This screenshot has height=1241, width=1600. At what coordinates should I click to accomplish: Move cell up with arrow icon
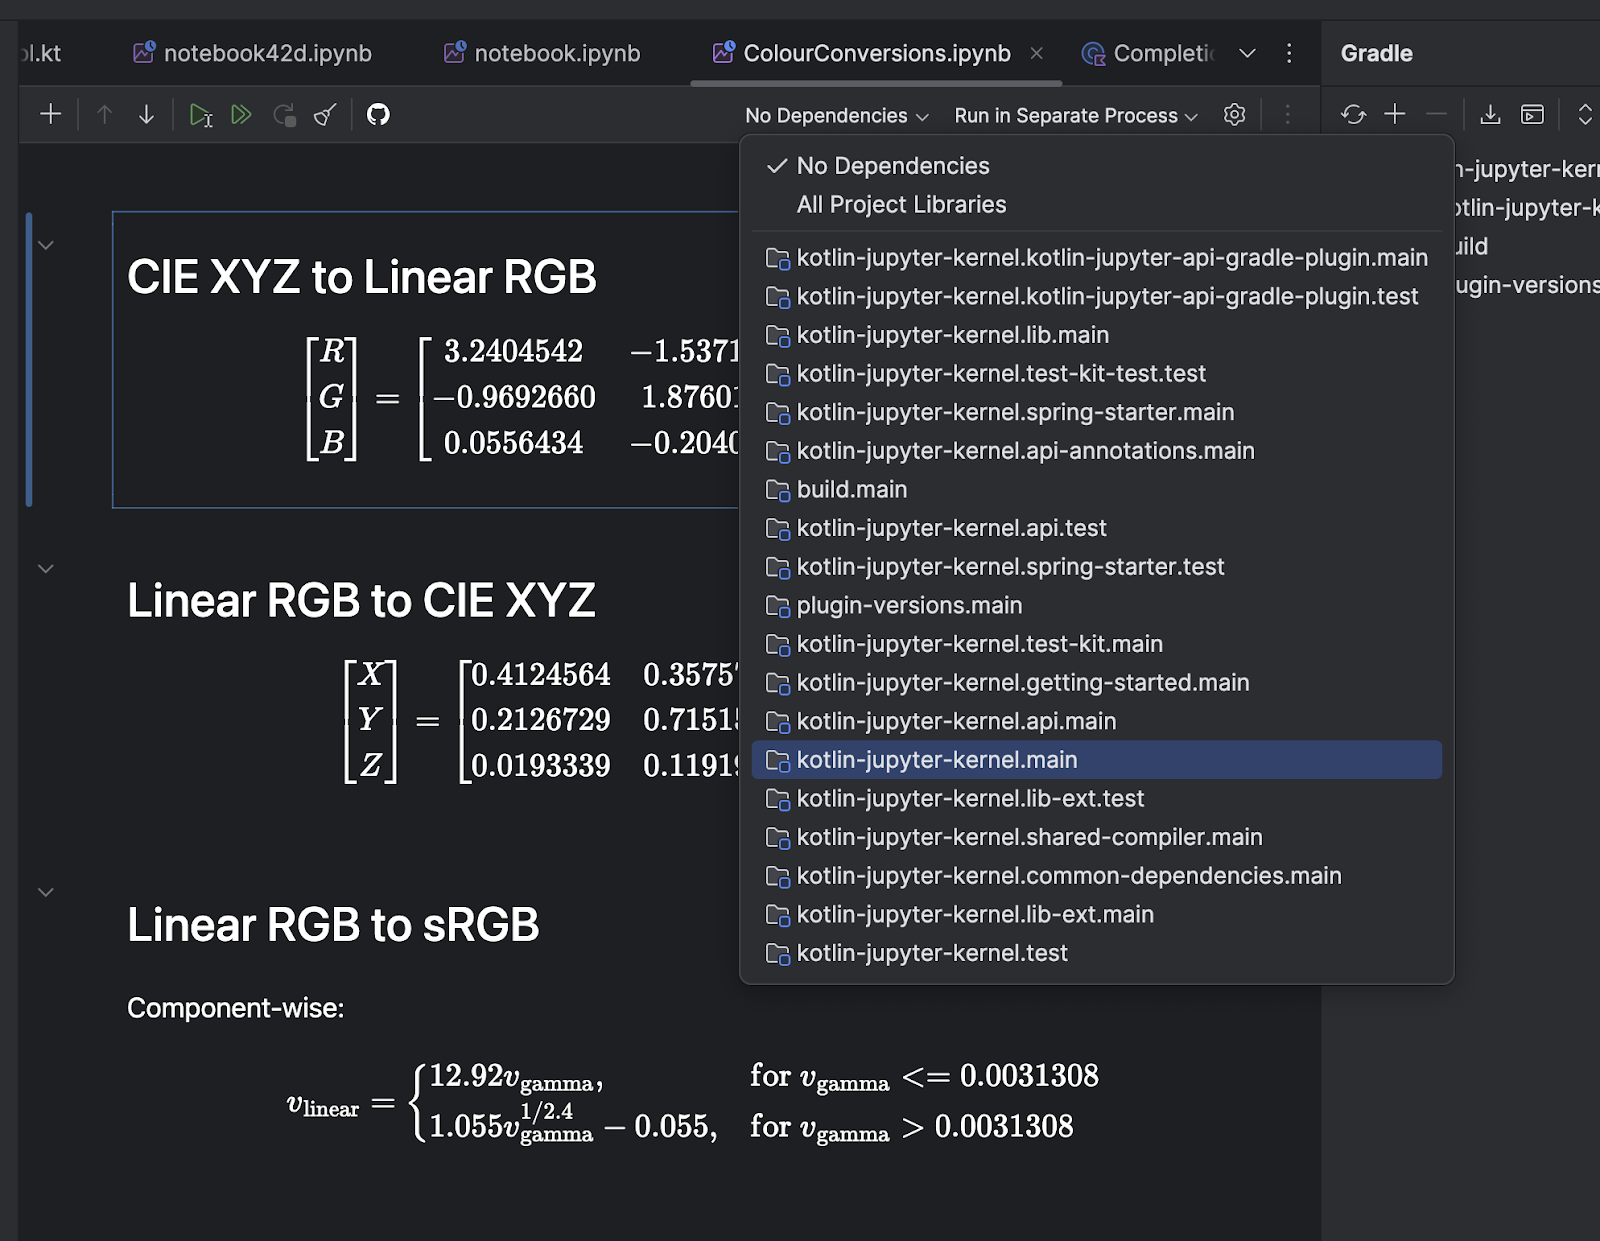(x=104, y=115)
